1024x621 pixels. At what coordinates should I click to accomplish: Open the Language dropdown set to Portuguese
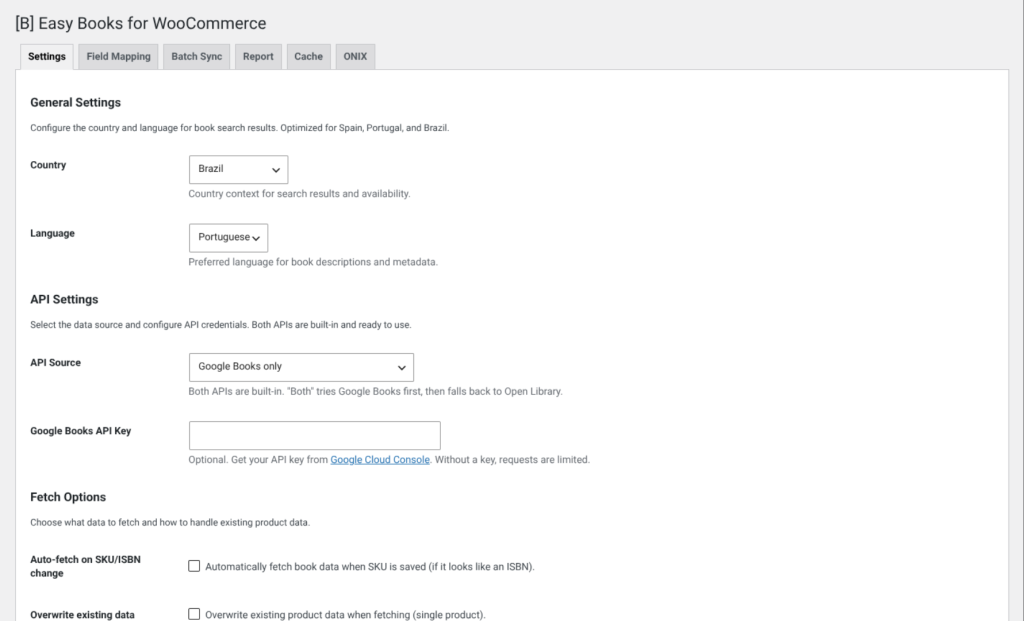229,238
